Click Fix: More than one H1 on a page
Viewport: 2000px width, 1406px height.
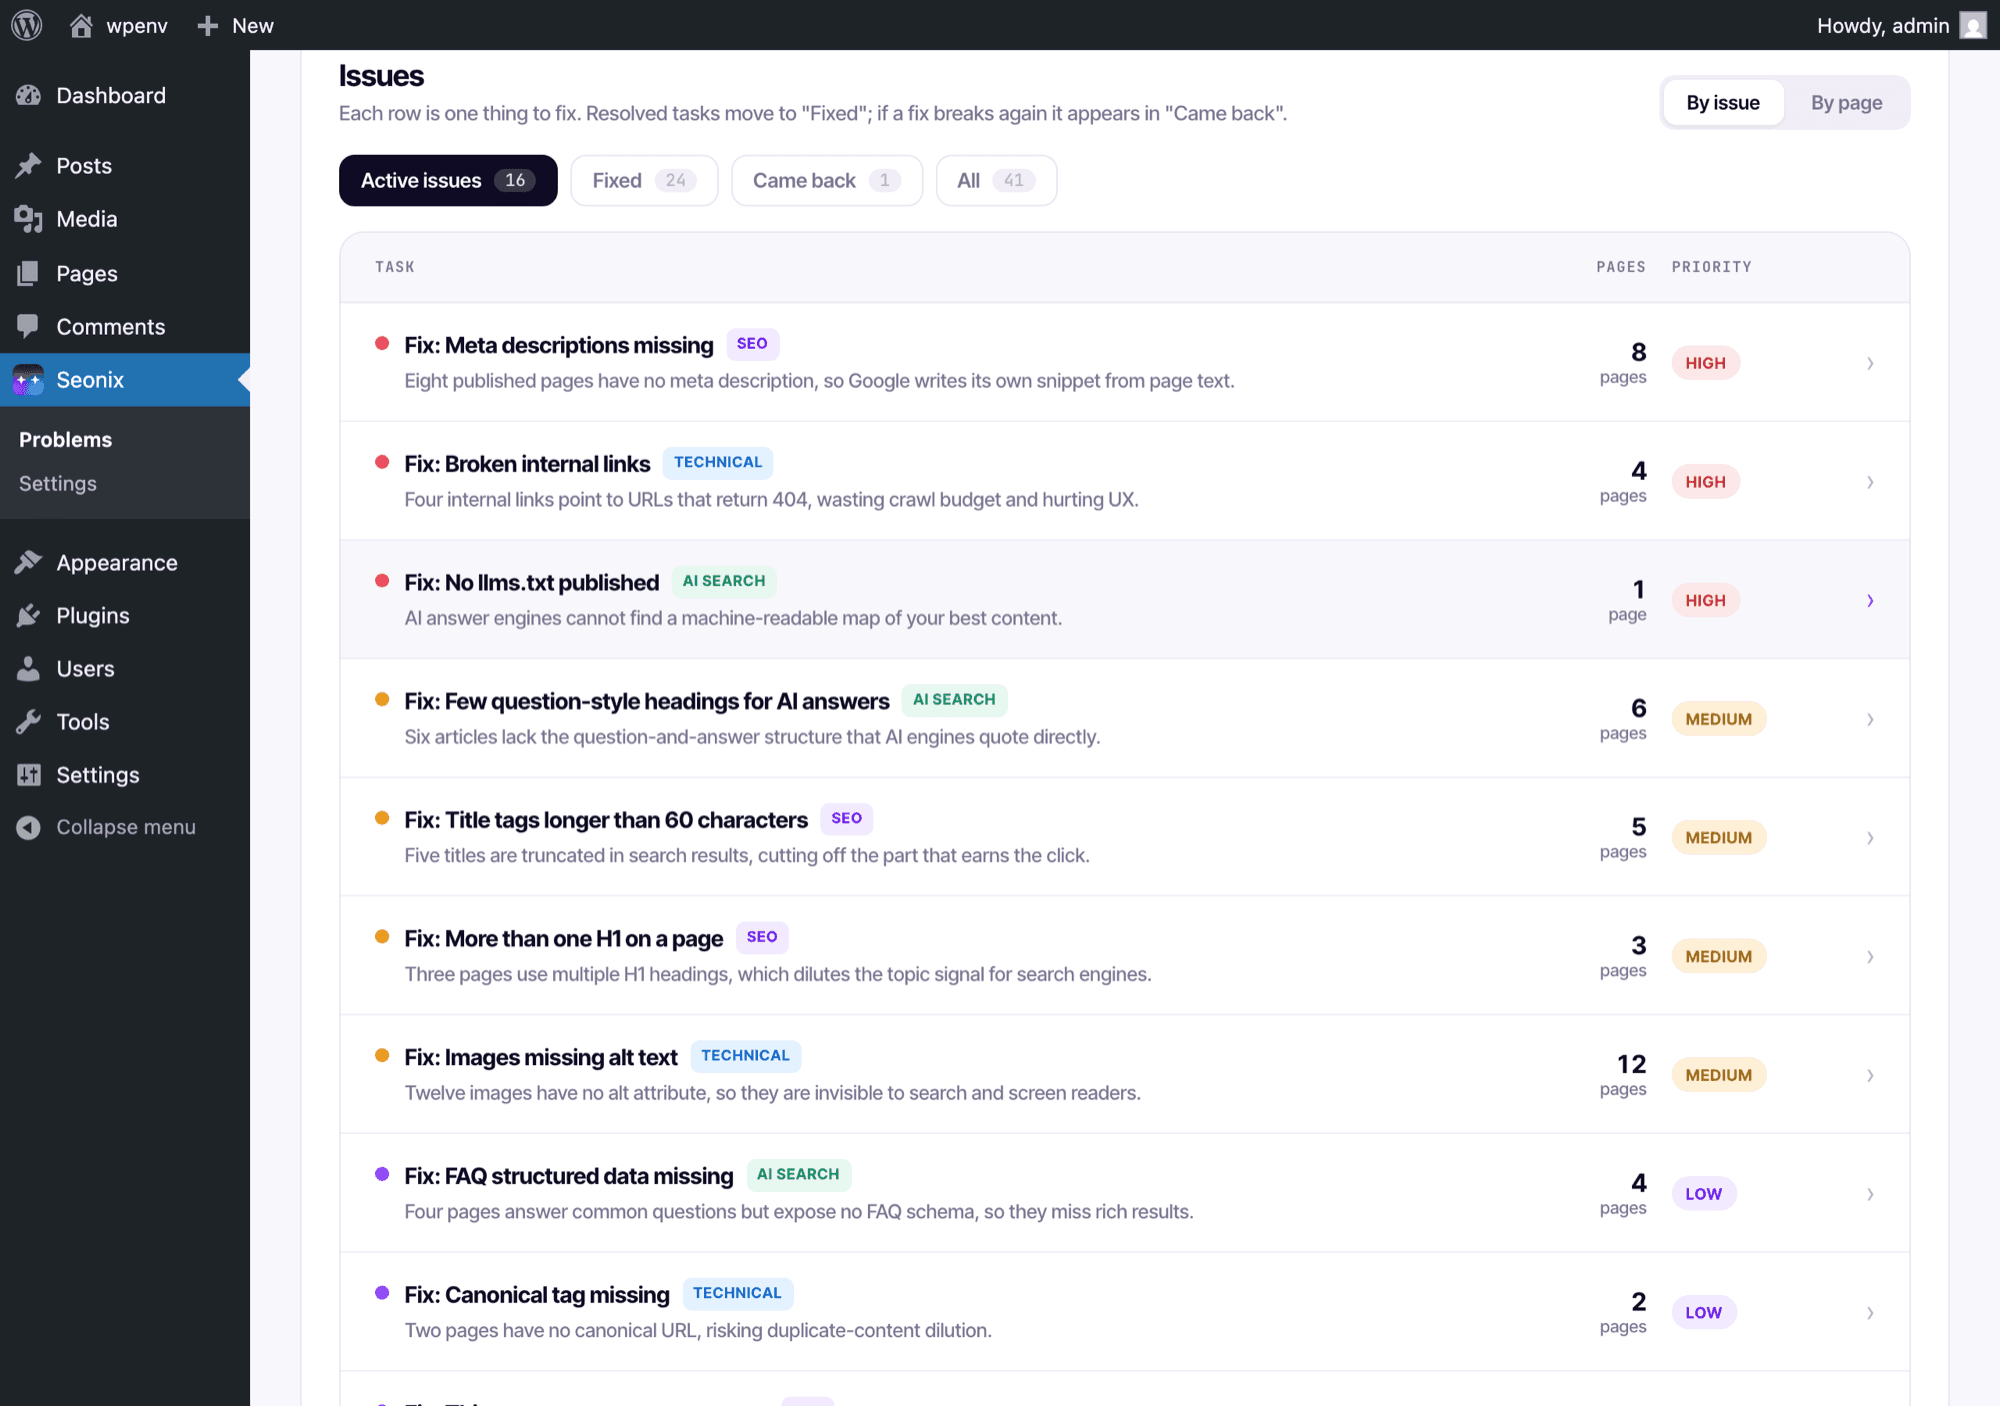(563, 939)
